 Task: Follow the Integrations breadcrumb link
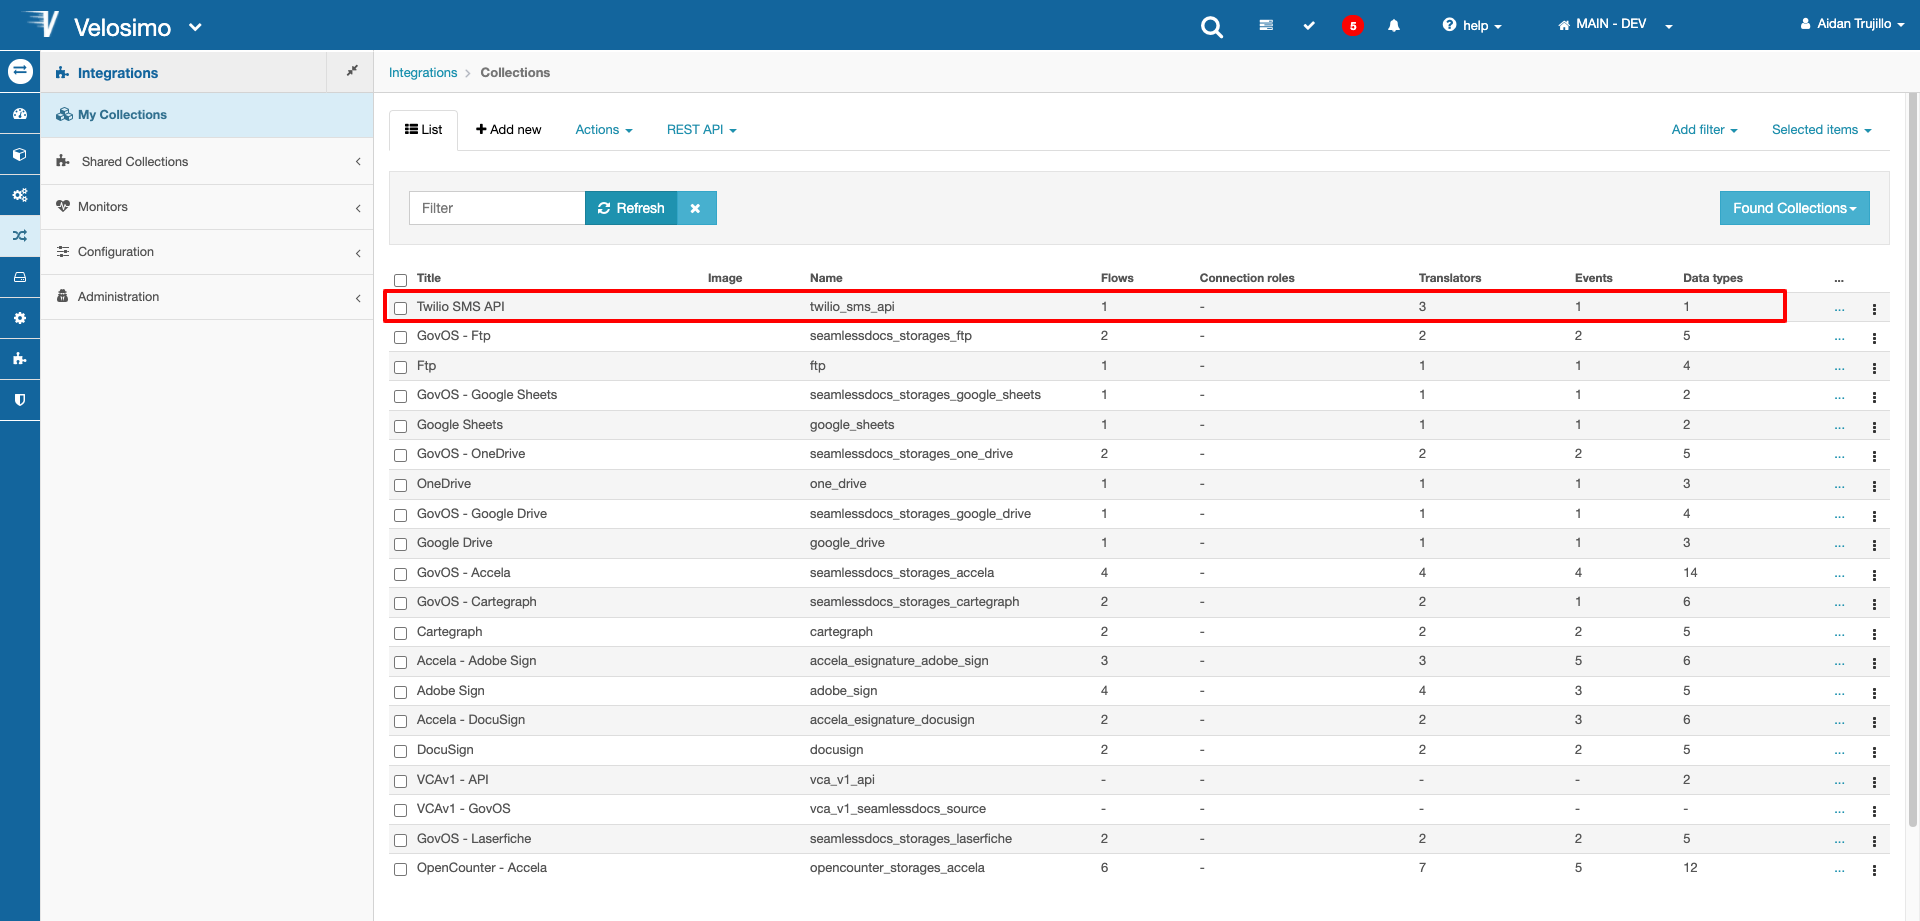click(x=423, y=72)
